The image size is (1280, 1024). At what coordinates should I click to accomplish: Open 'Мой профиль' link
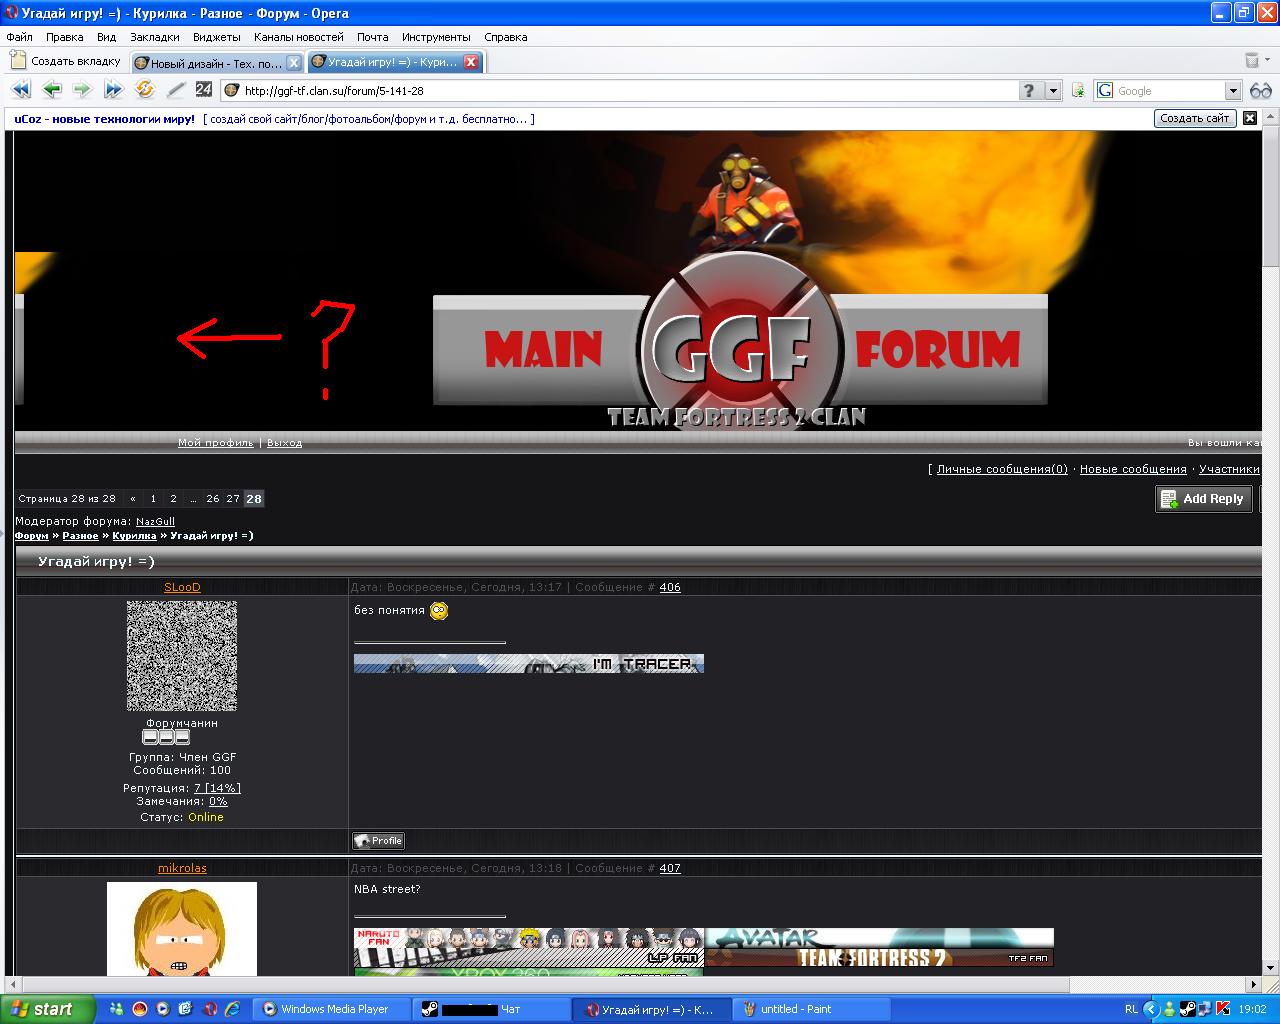pyautogui.click(x=216, y=442)
